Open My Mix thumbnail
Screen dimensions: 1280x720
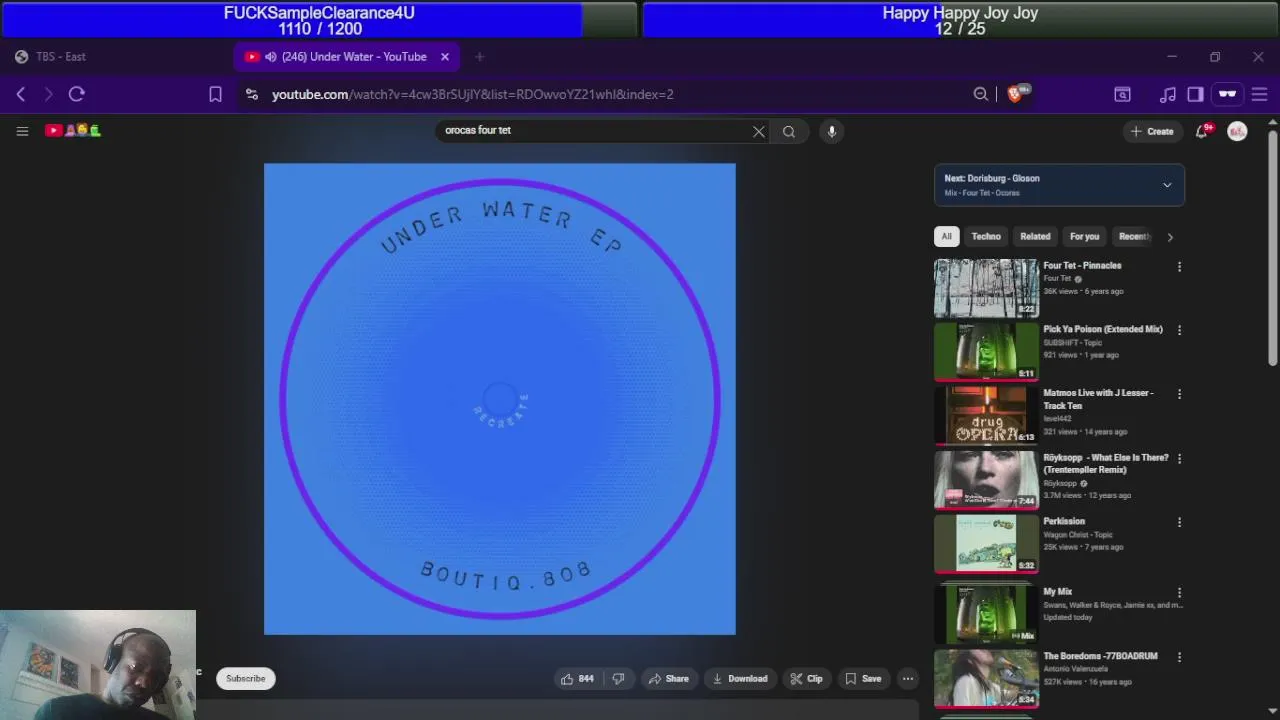point(986,614)
